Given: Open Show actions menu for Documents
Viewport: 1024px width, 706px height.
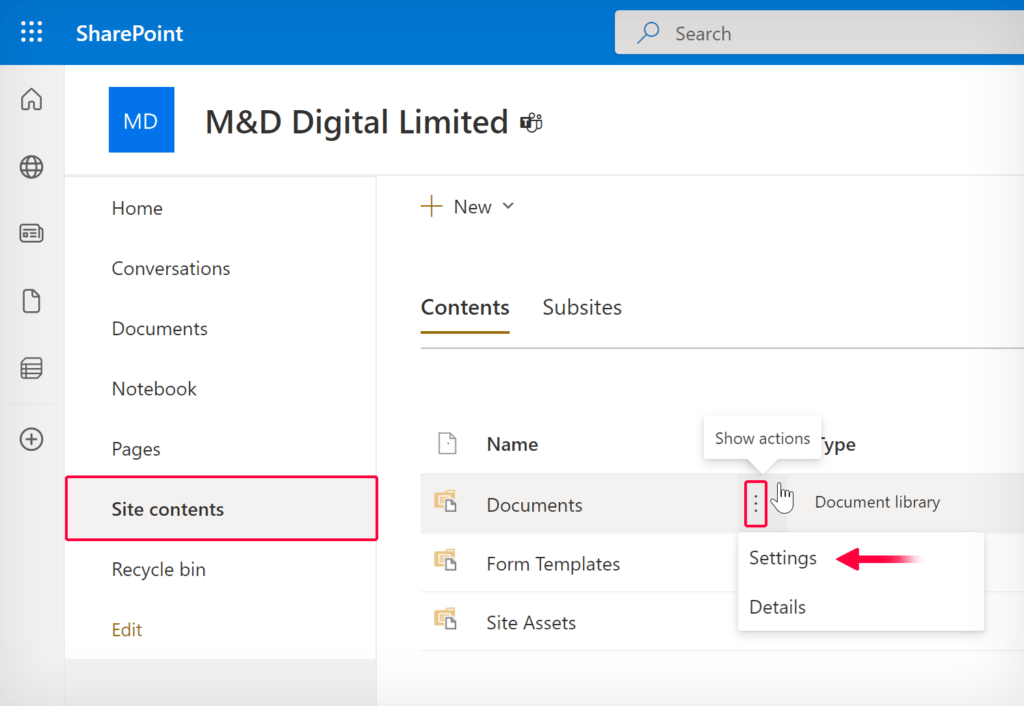Looking at the screenshot, I should coord(755,504).
